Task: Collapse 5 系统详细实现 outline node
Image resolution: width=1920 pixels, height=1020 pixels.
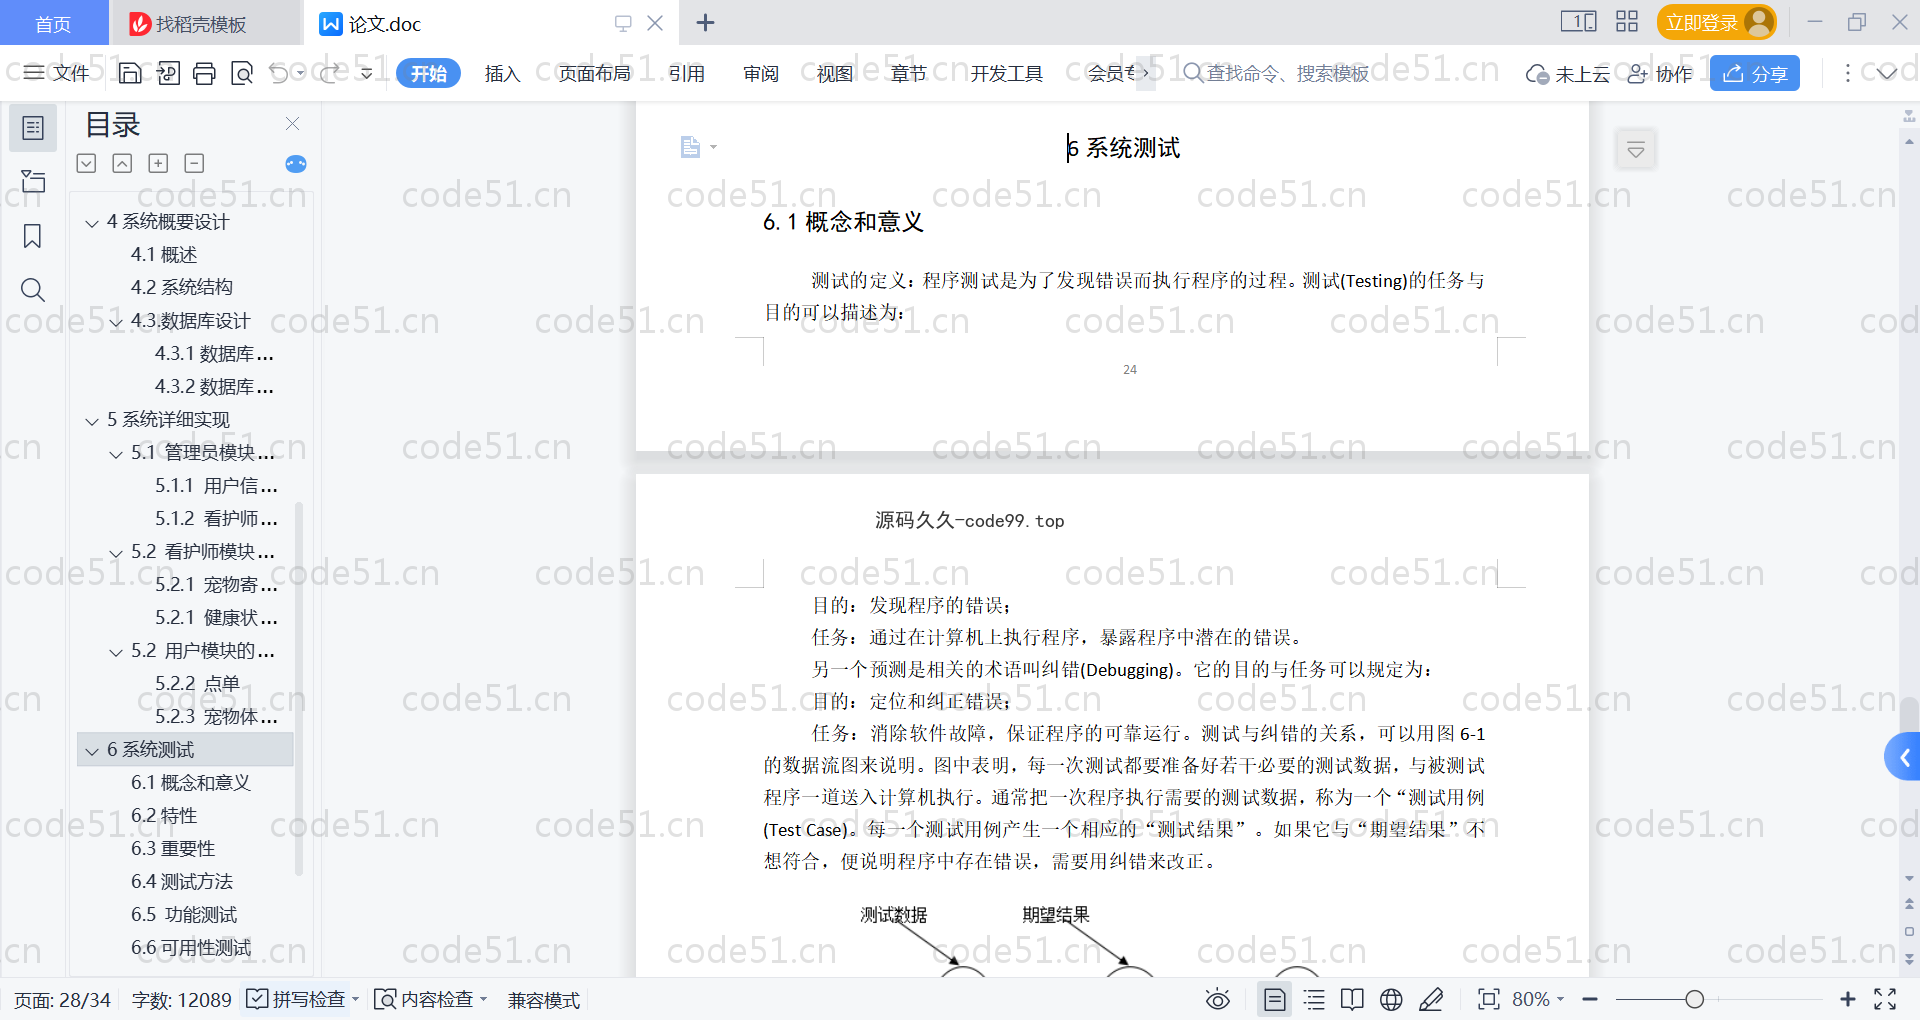Action: [x=92, y=420]
